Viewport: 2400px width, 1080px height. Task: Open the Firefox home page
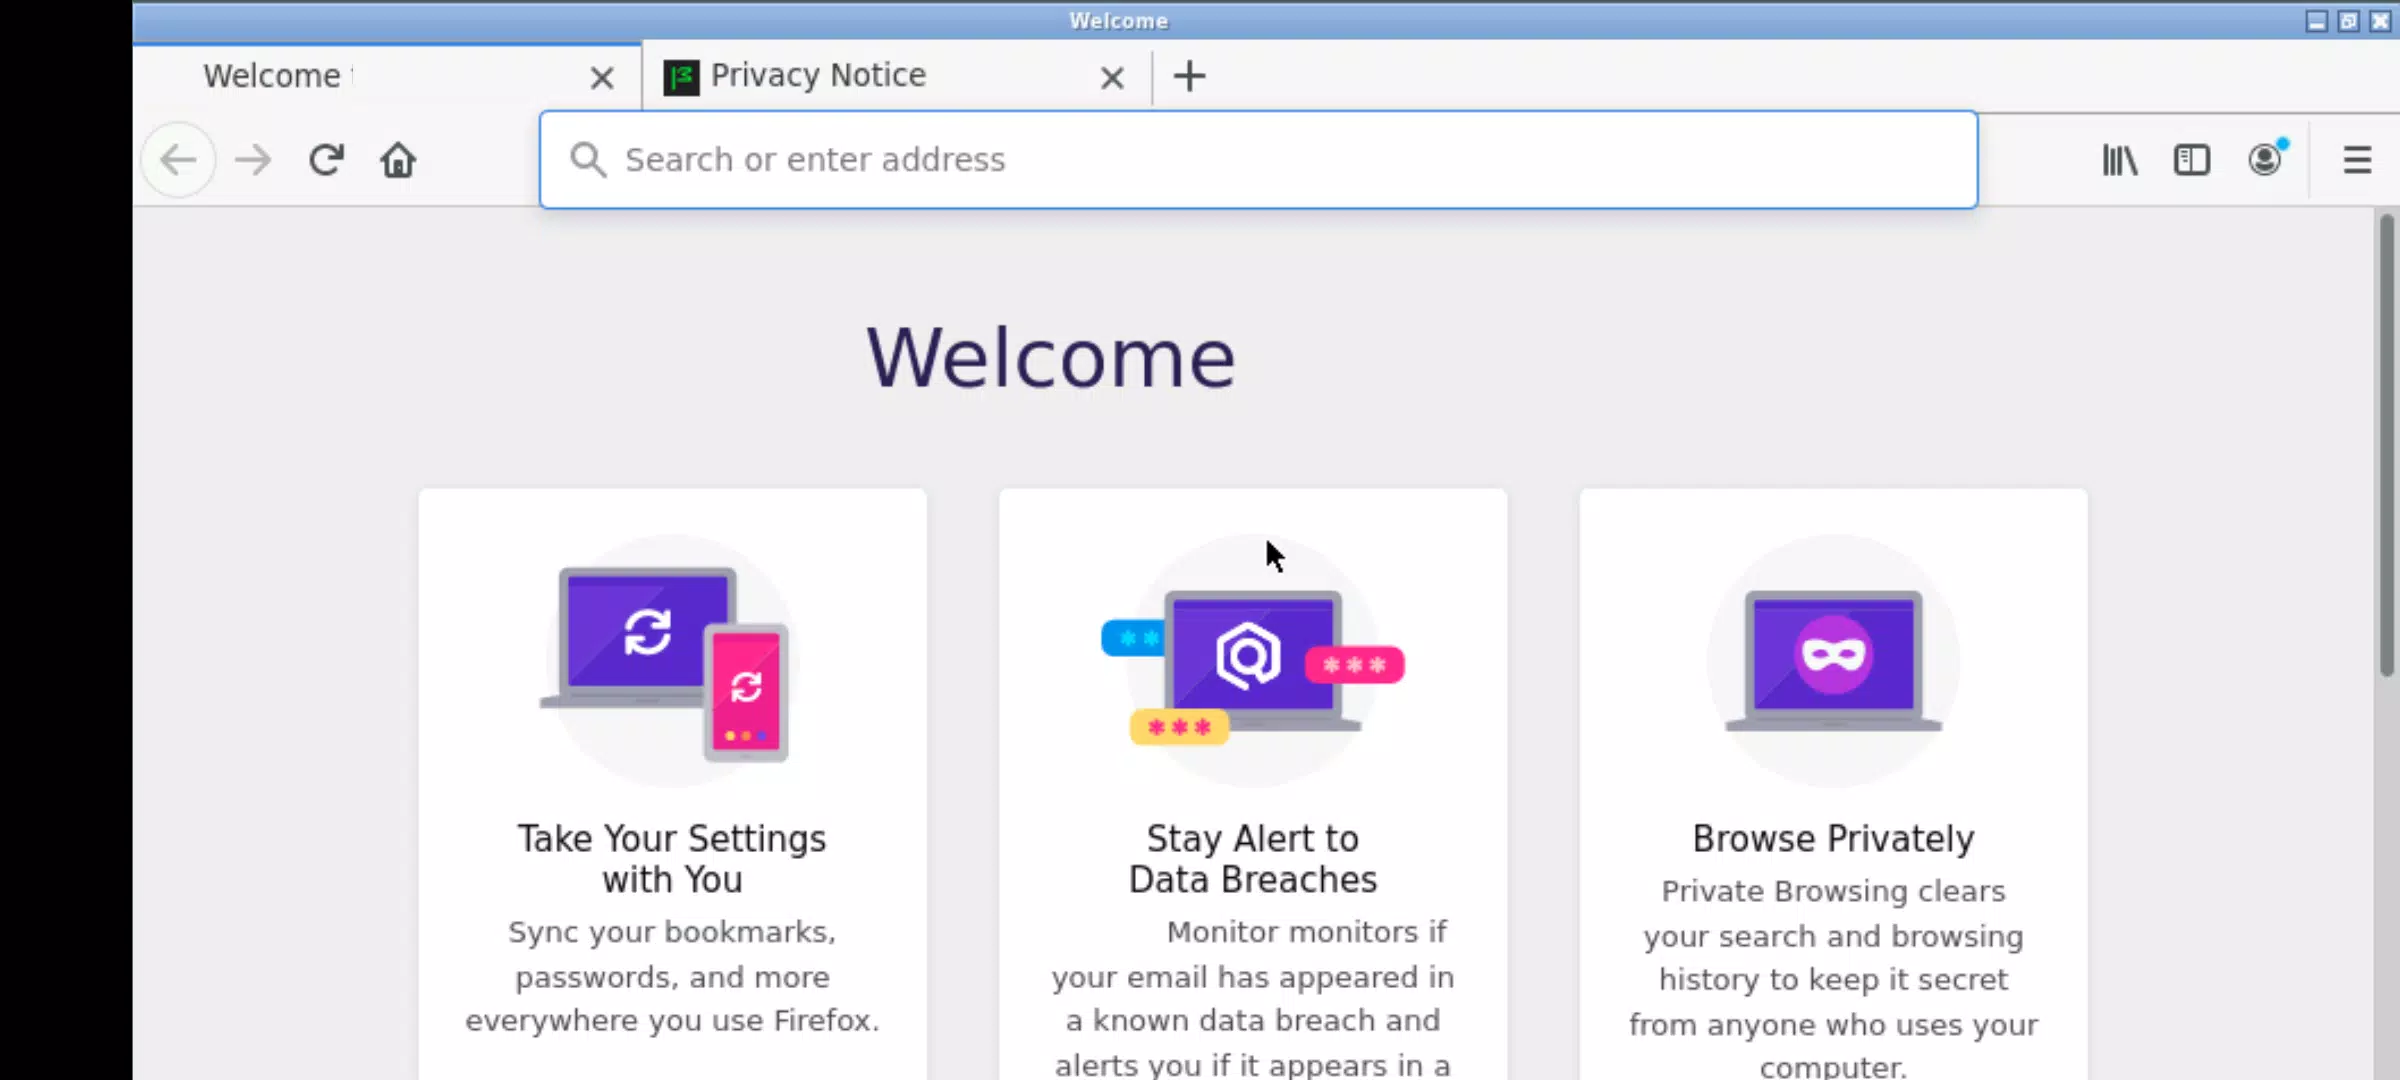pos(398,160)
